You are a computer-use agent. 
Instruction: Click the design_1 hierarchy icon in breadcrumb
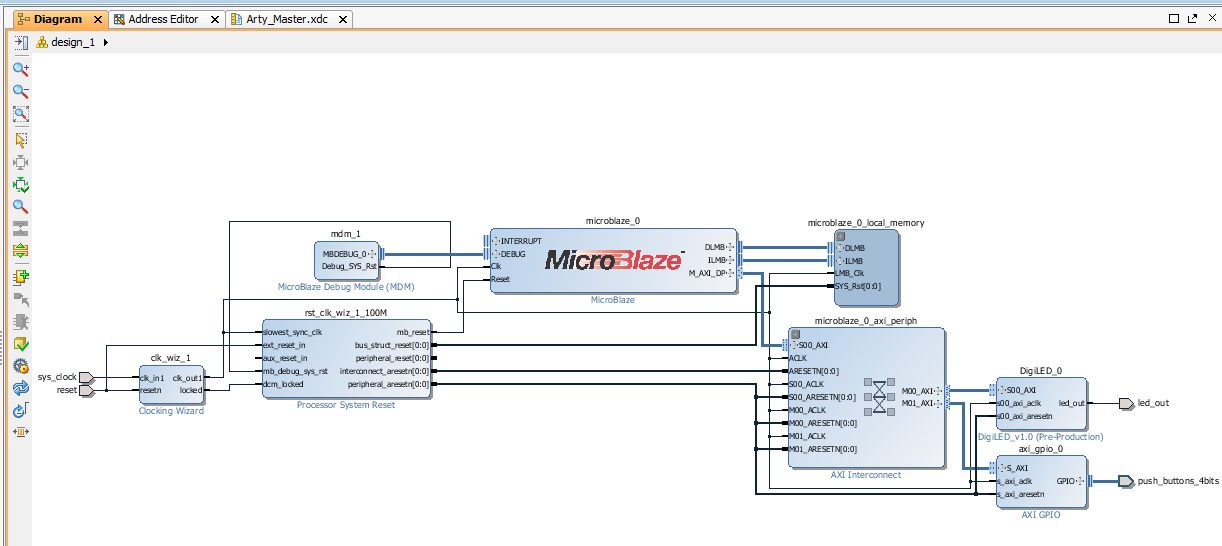pos(42,42)
